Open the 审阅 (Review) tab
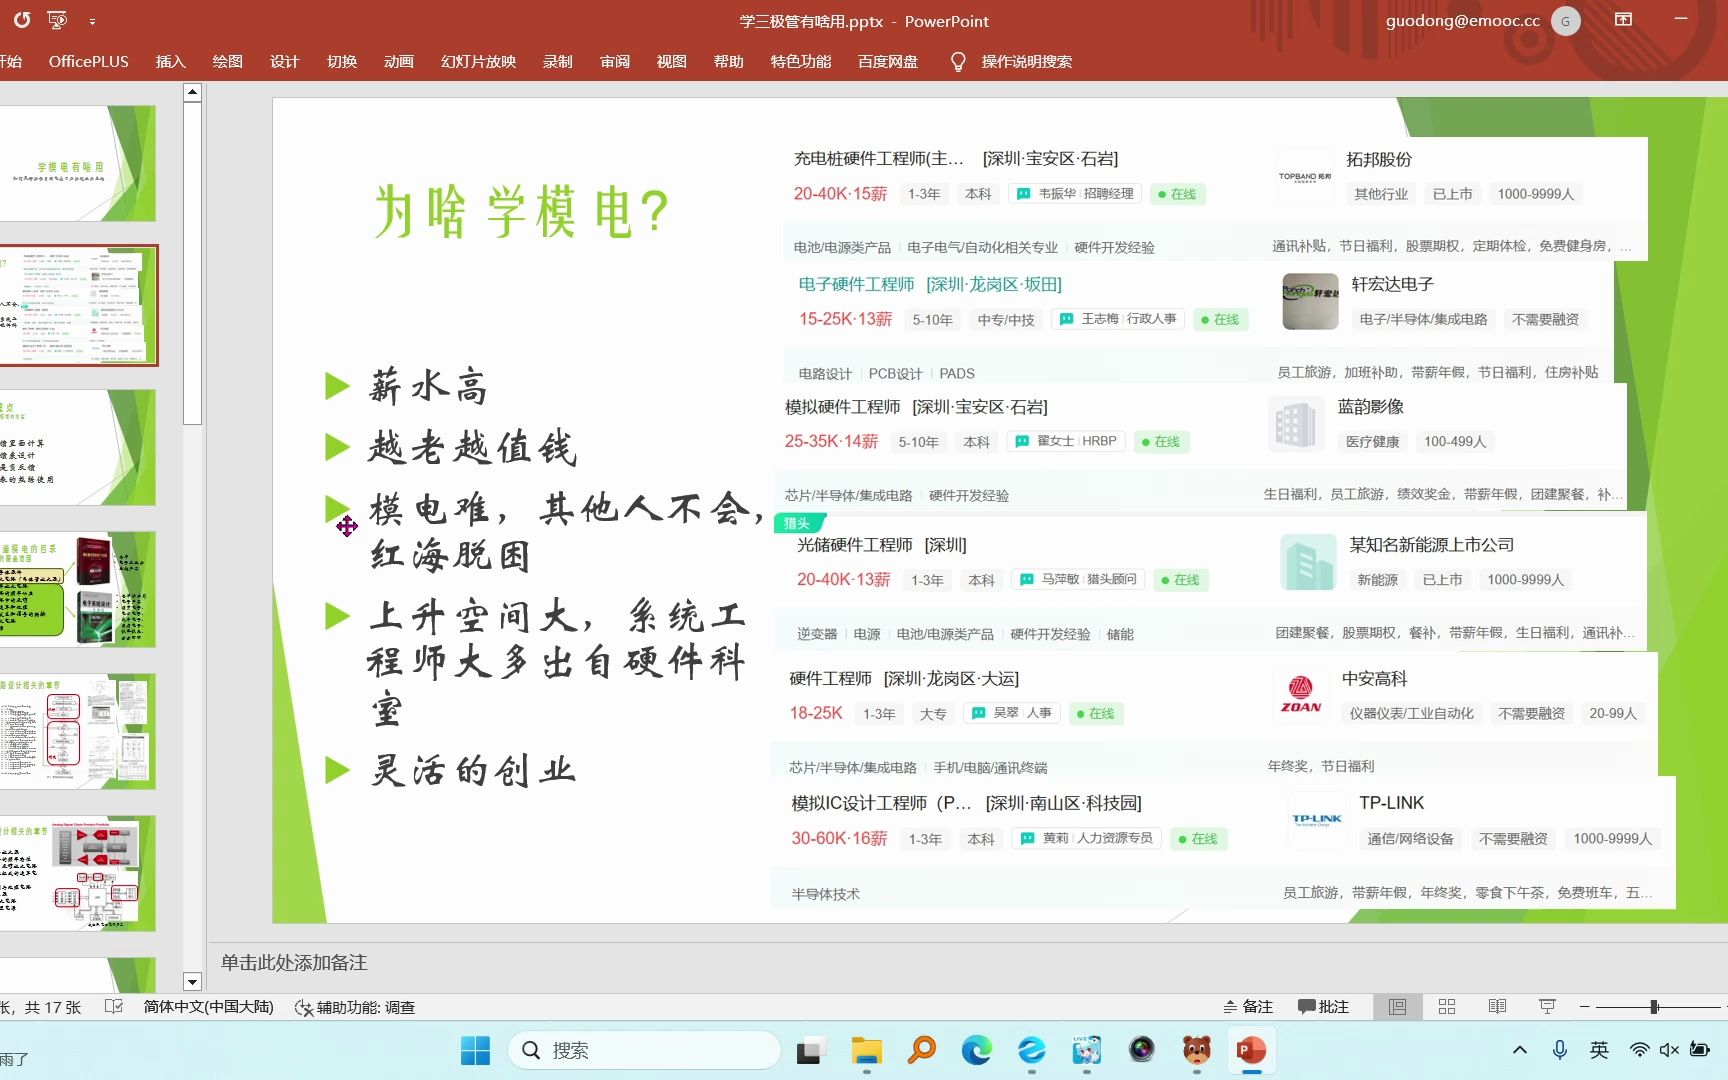 [x=615, y=62]
